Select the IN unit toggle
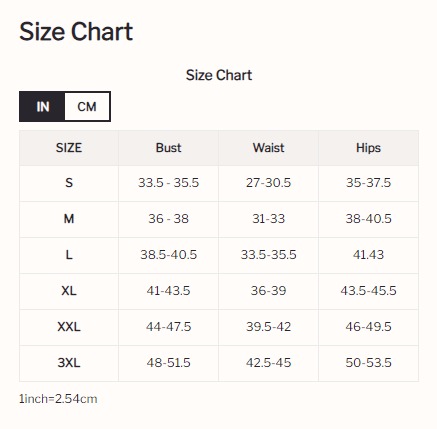The width and height of the screenshot is (437, 429). click(42, 107)
